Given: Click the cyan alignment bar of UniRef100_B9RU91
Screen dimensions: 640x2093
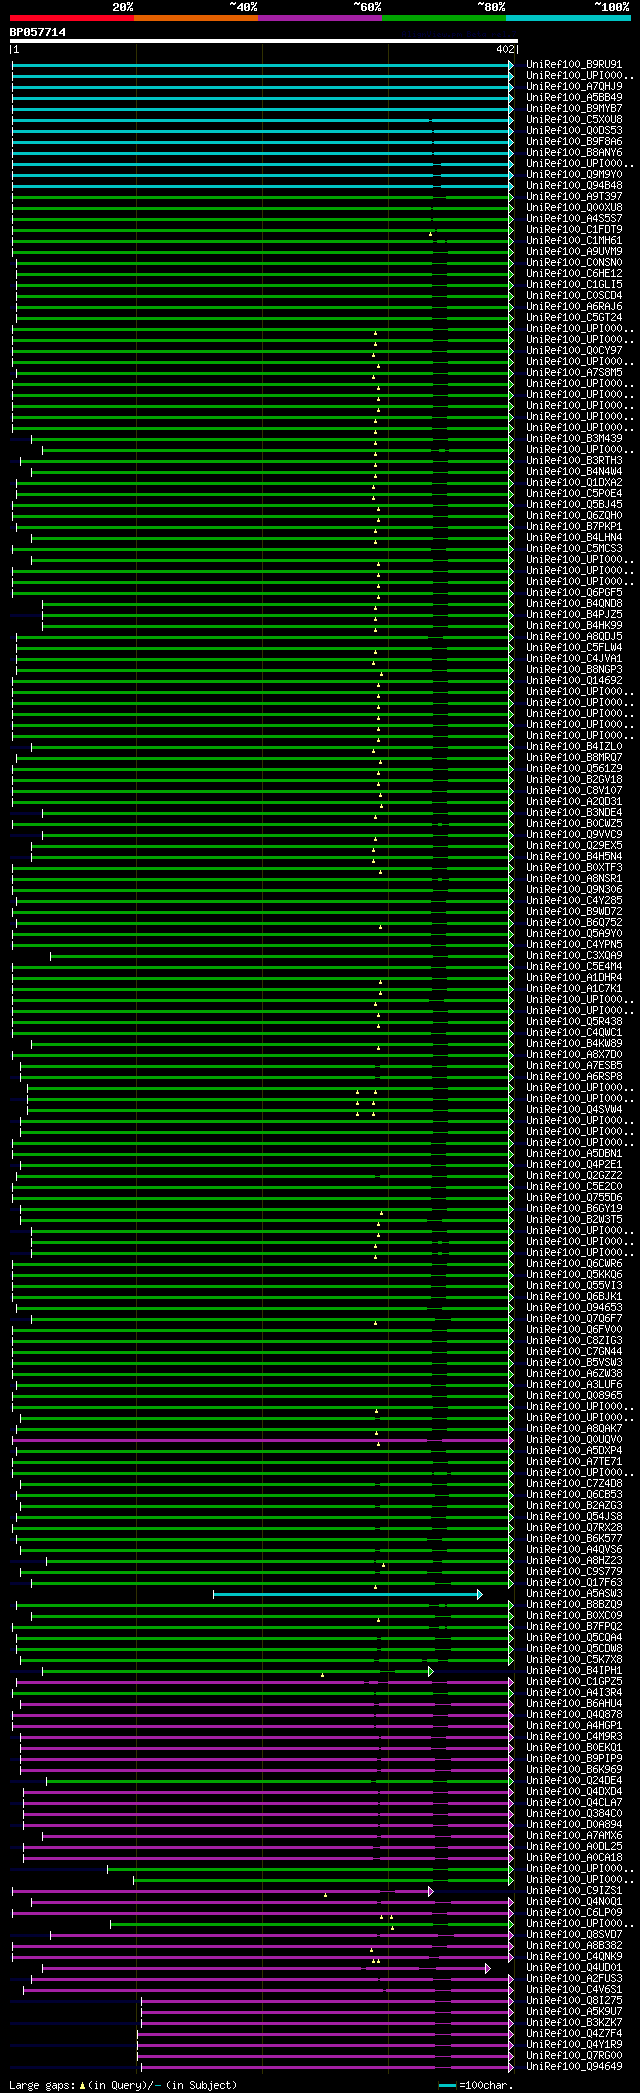Looking at the screenshot, I should (x=261, y=65).
